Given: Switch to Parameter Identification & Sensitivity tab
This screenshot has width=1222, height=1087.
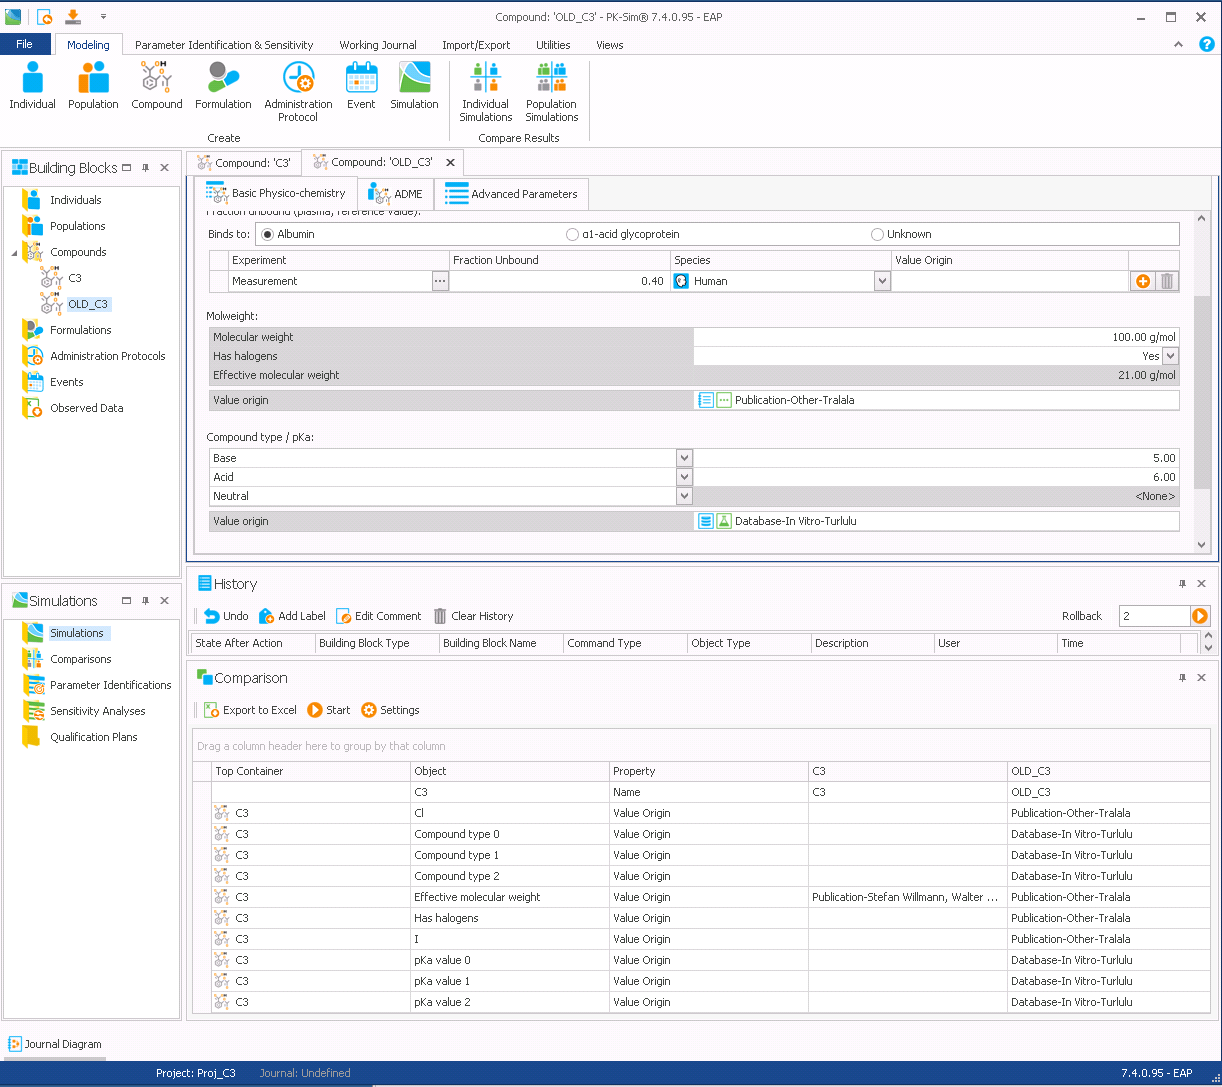Looking at the screenshot, I should [x=224, y=45].
